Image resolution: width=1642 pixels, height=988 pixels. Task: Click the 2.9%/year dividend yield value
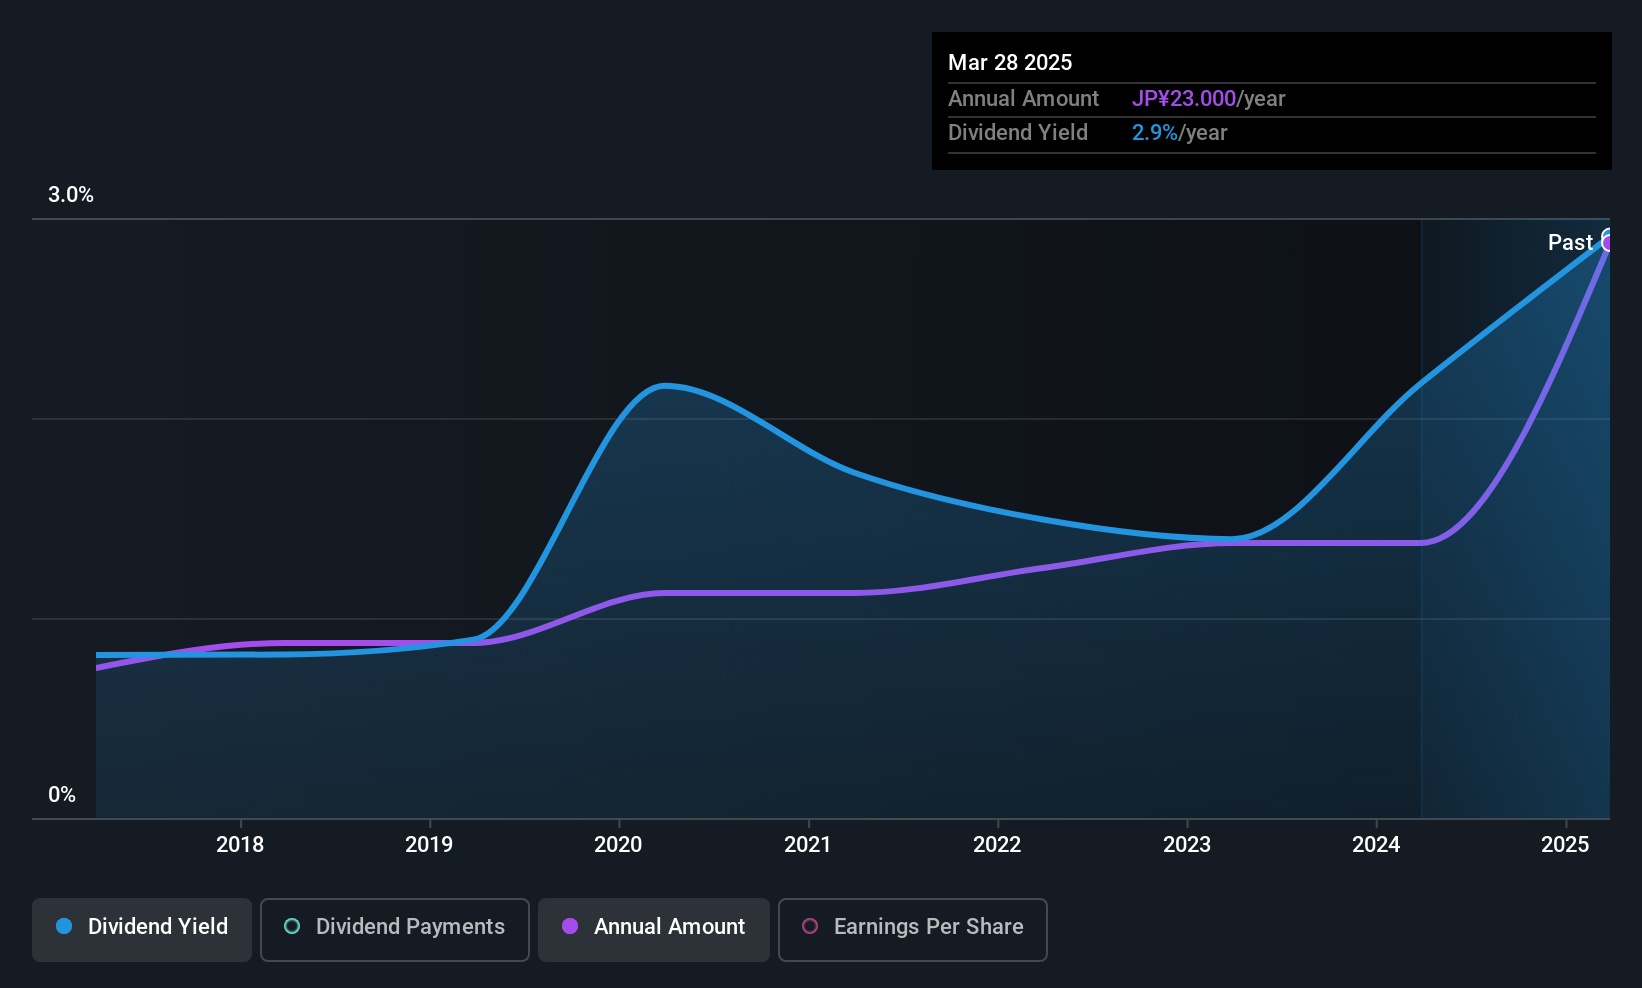[x=1179, y=133]
